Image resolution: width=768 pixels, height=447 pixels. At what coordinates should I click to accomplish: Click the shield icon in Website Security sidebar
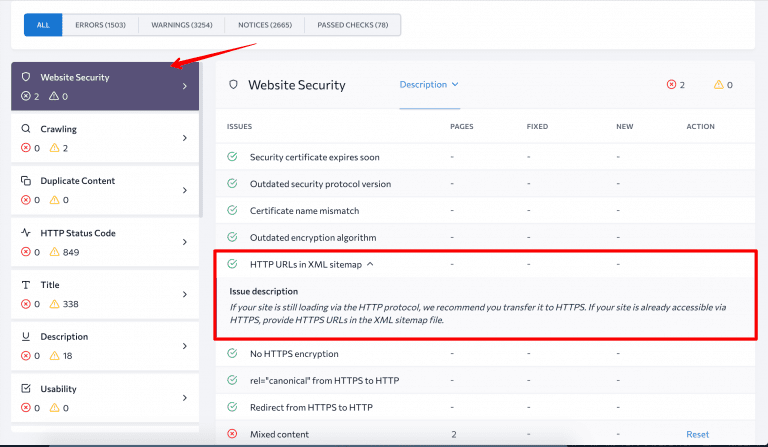point(26,77)
